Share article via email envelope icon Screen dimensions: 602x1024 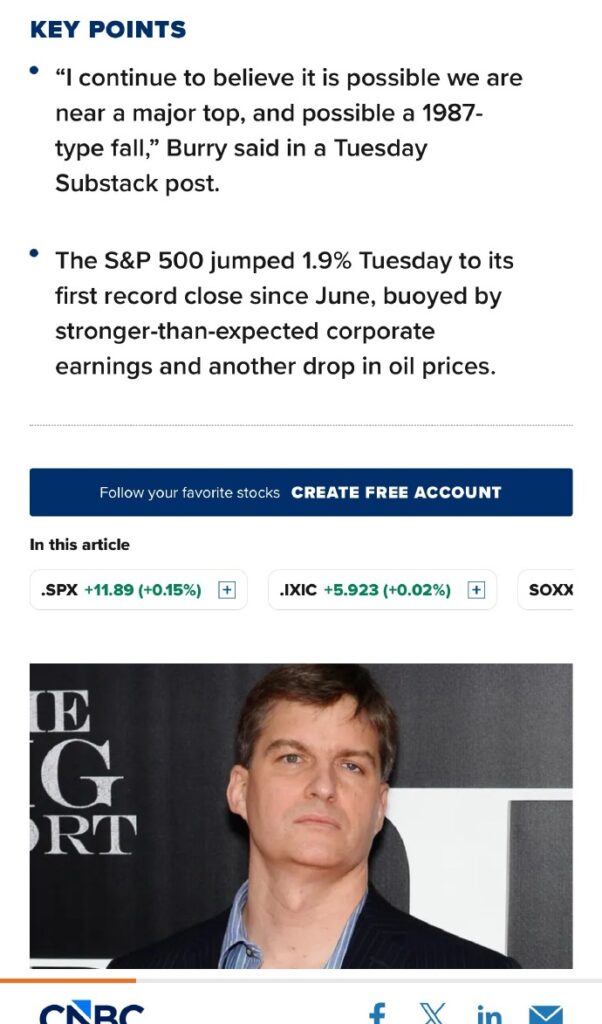545,1014
